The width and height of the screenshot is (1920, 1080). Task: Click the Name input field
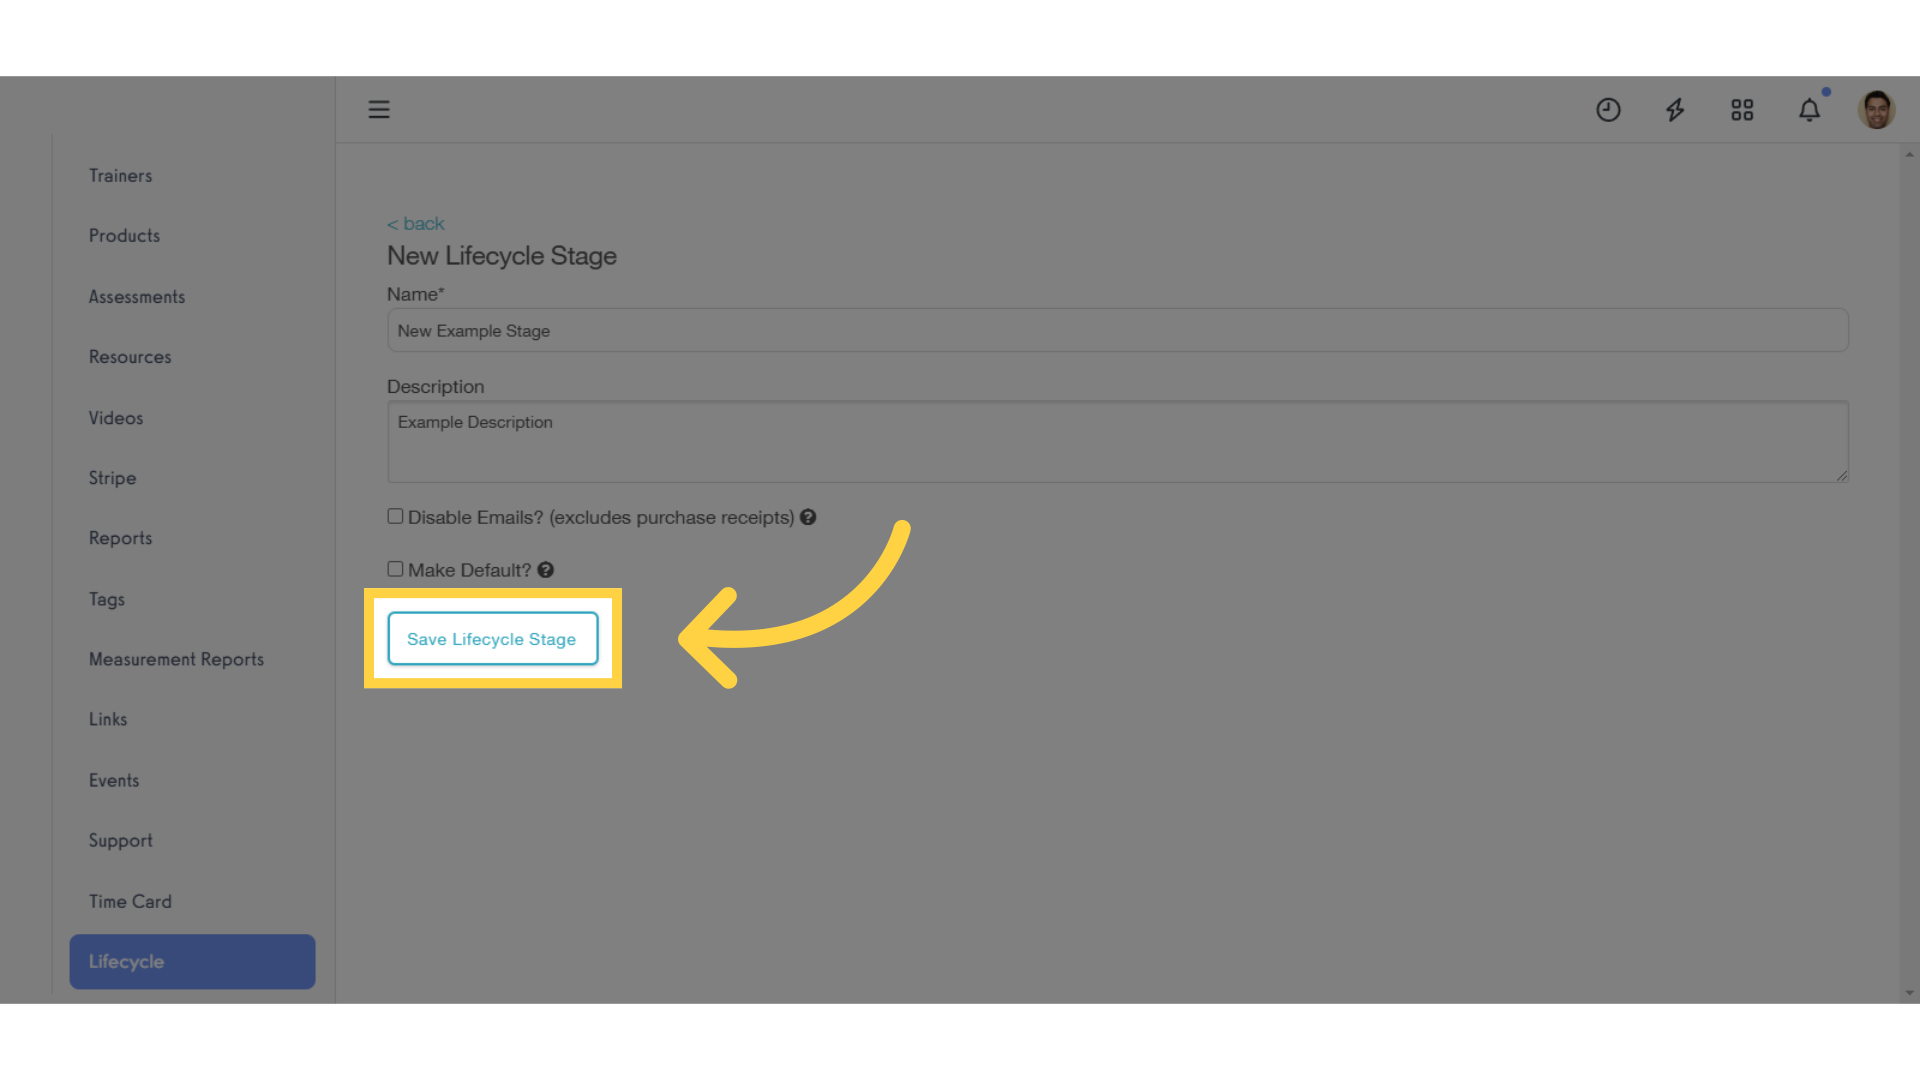1116,330
